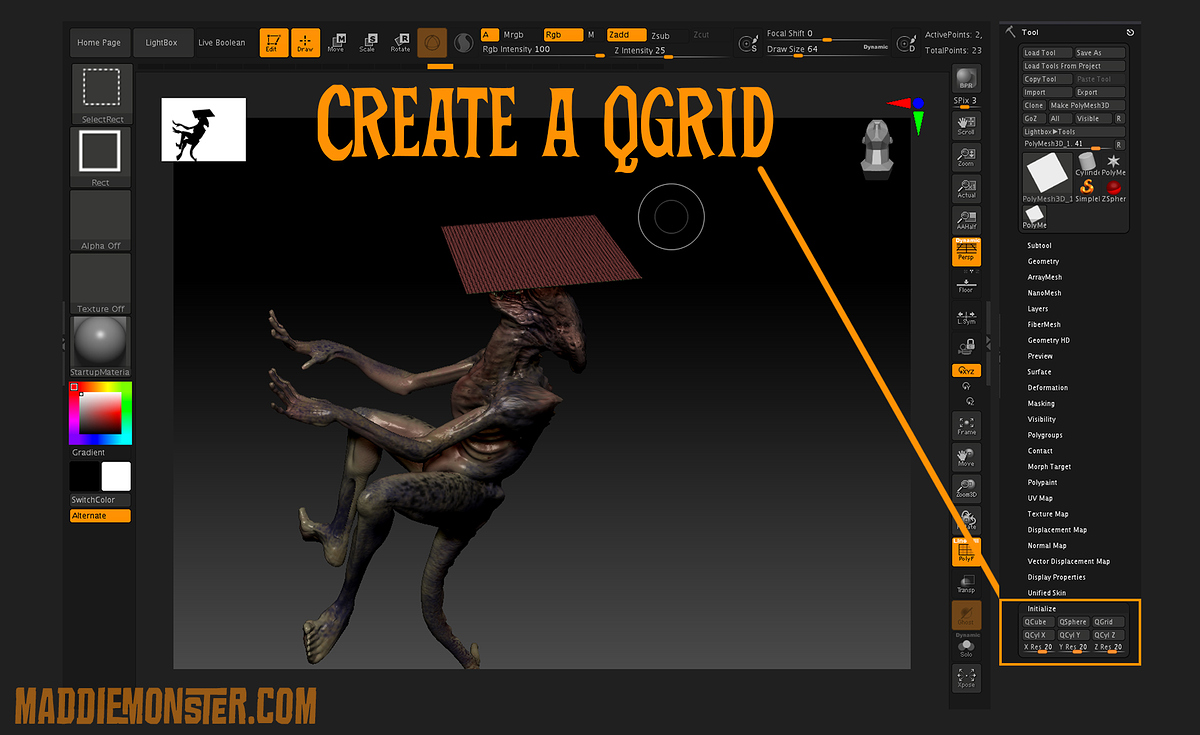Toggle Solo mode

pyautogui.click(x=966, y=649)
